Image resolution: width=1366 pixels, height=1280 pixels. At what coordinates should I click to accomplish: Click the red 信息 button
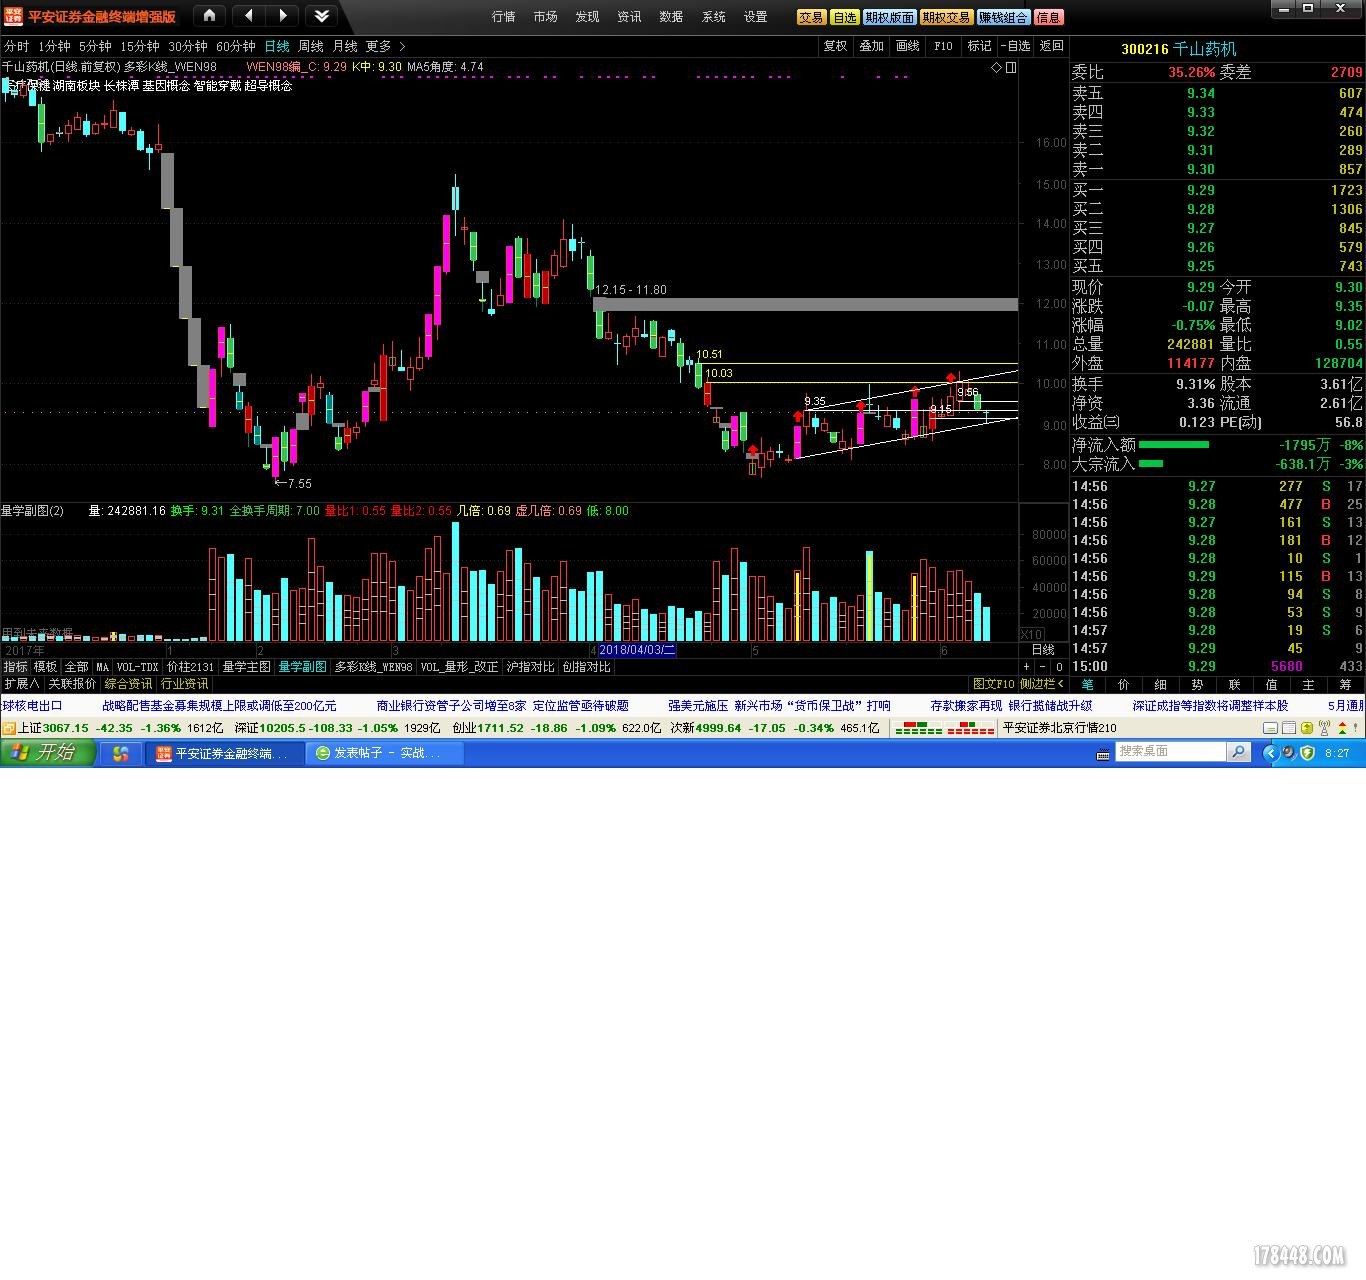(1049, 17)
